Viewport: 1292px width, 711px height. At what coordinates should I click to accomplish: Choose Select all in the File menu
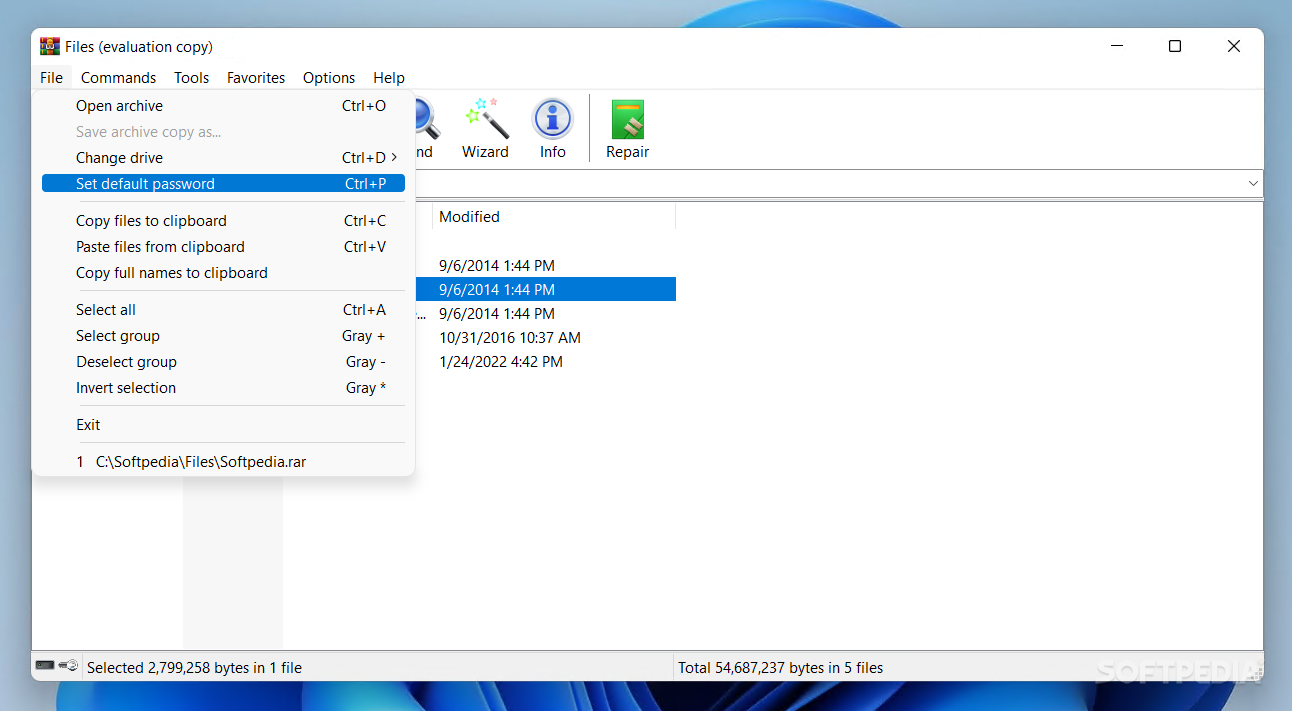point(223,310)
